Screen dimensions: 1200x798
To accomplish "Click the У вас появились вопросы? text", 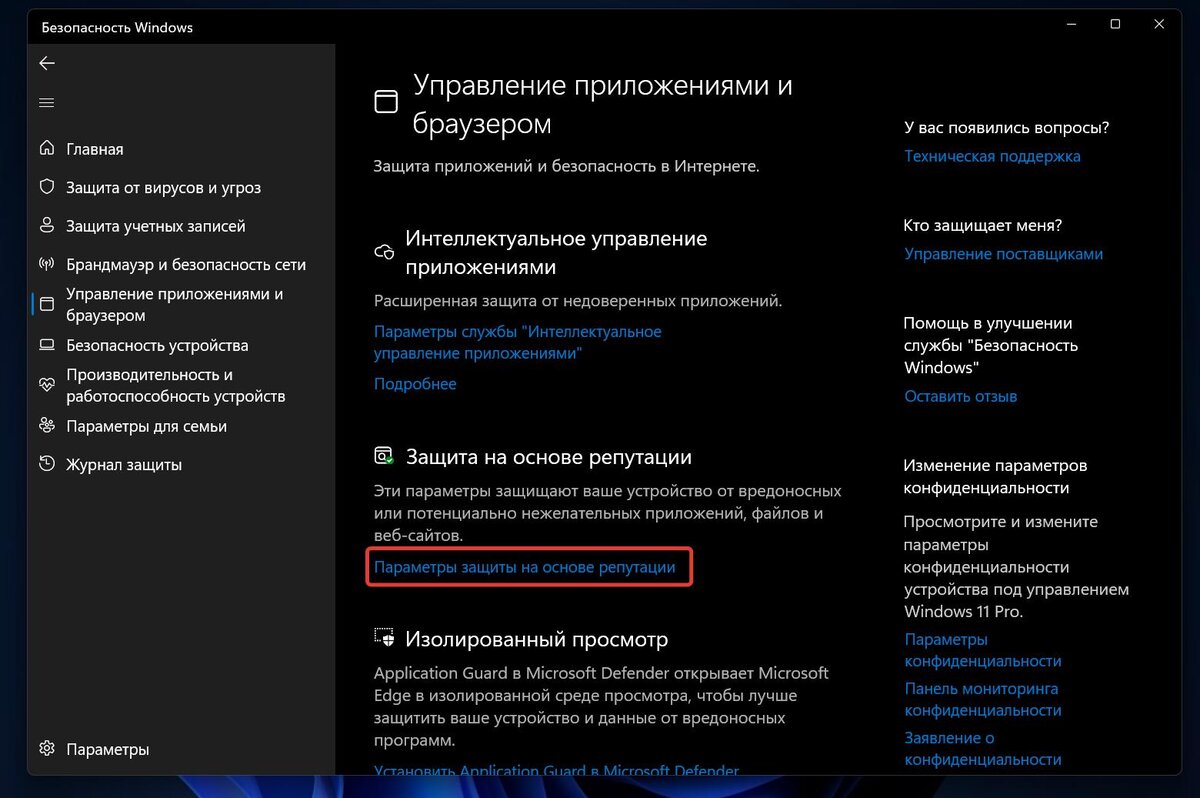I will pyautogui.click(x=1006, y=128).
